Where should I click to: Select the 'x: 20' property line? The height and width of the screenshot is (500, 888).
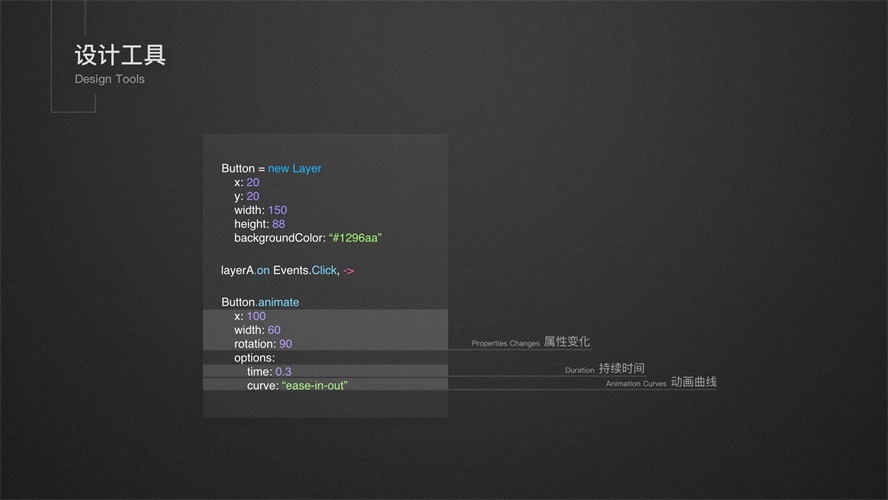246,183
